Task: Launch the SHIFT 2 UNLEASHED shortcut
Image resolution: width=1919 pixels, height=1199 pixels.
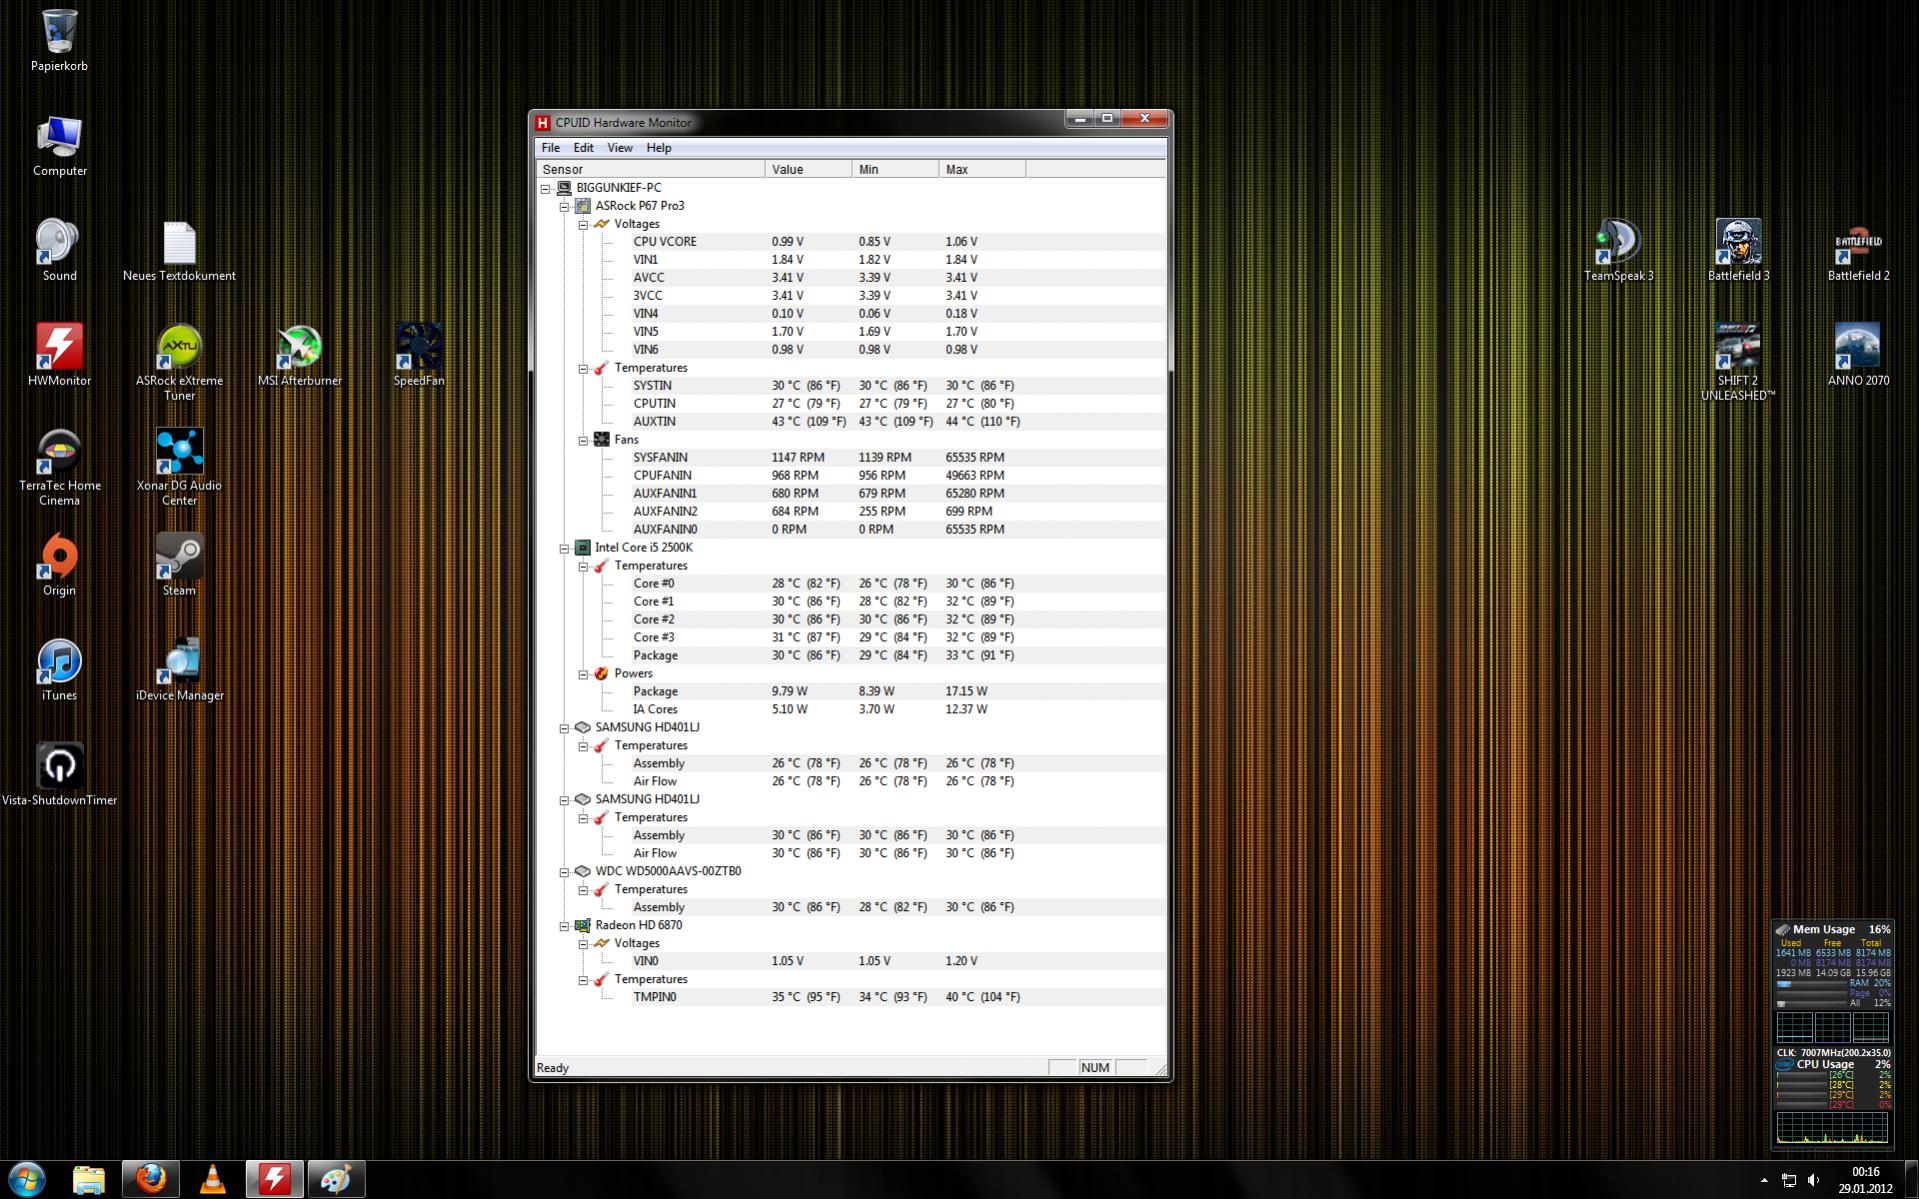Action: pos(1738,362)
